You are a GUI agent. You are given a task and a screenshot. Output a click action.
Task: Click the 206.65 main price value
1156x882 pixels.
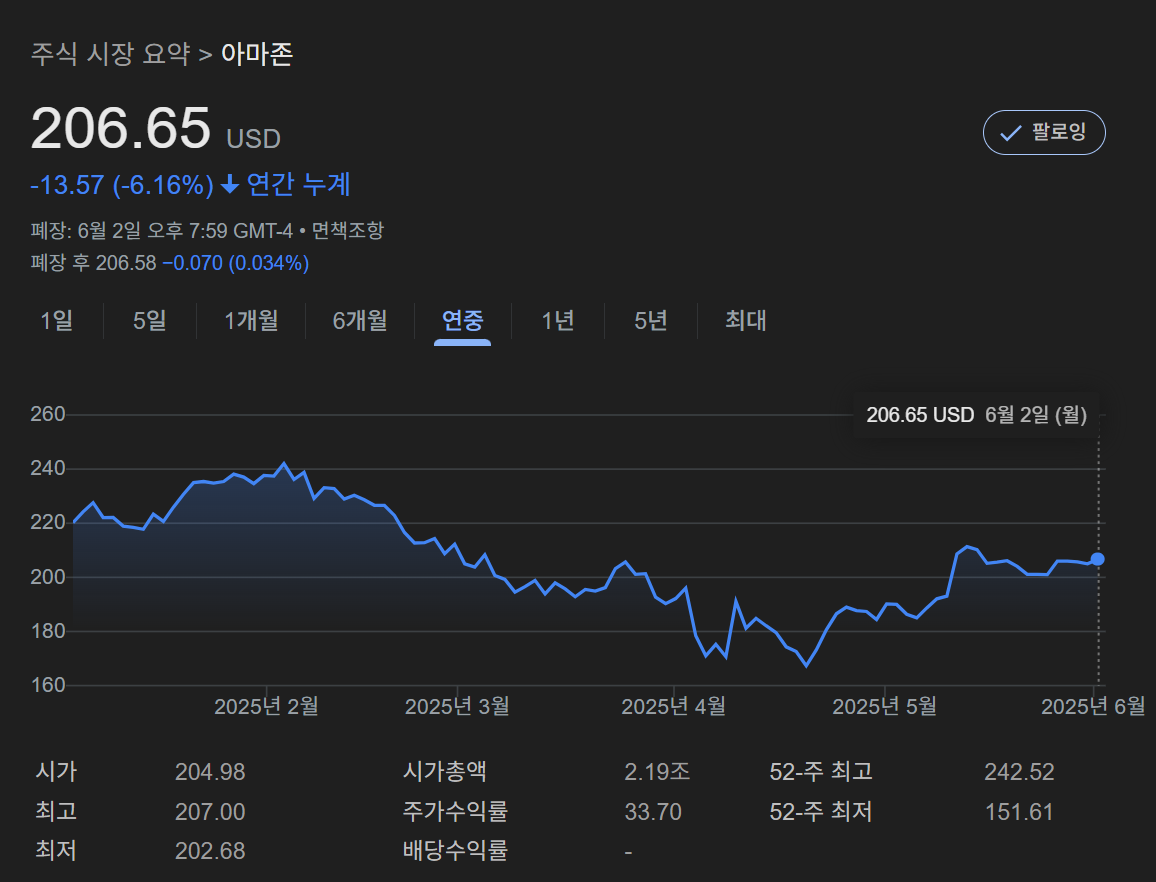pyautogui.click(x=120, y=128)
